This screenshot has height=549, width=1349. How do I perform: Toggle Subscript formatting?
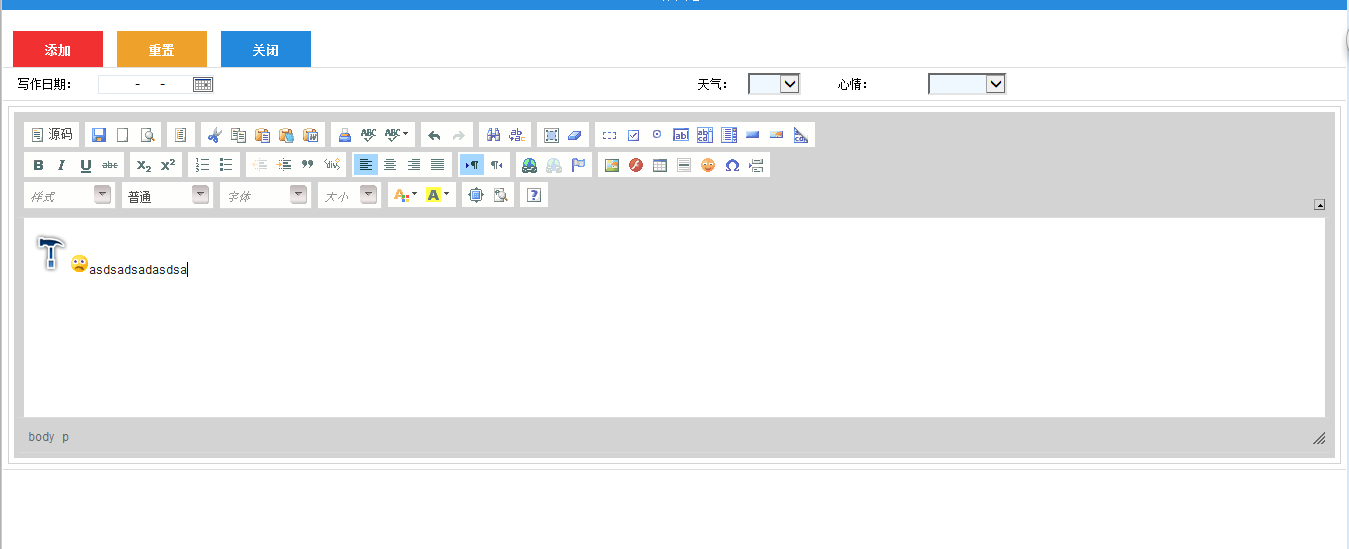pos(144,165)
